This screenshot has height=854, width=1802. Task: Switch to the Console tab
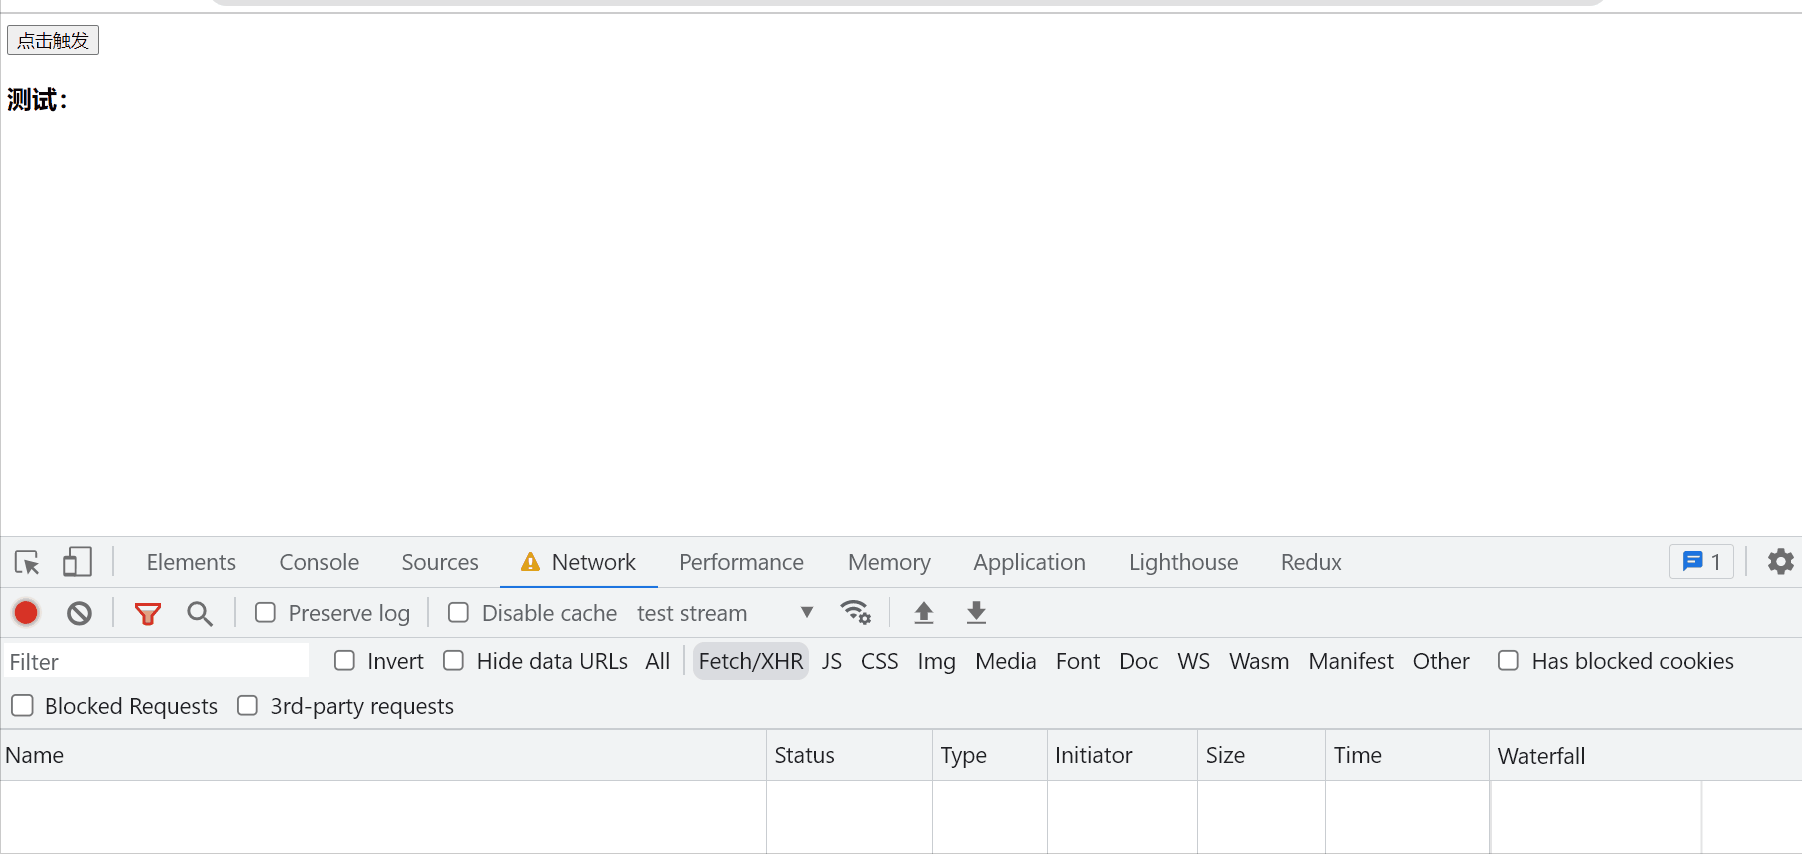click(319, 562)
